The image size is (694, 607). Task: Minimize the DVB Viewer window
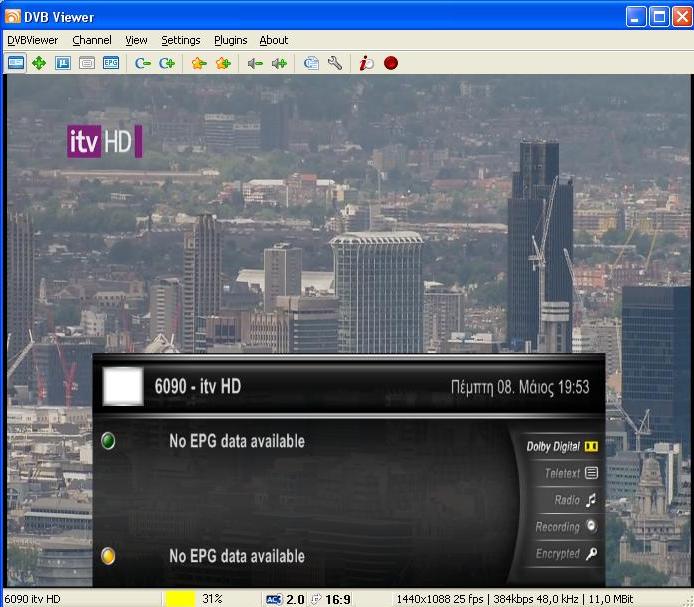point(636,17)
